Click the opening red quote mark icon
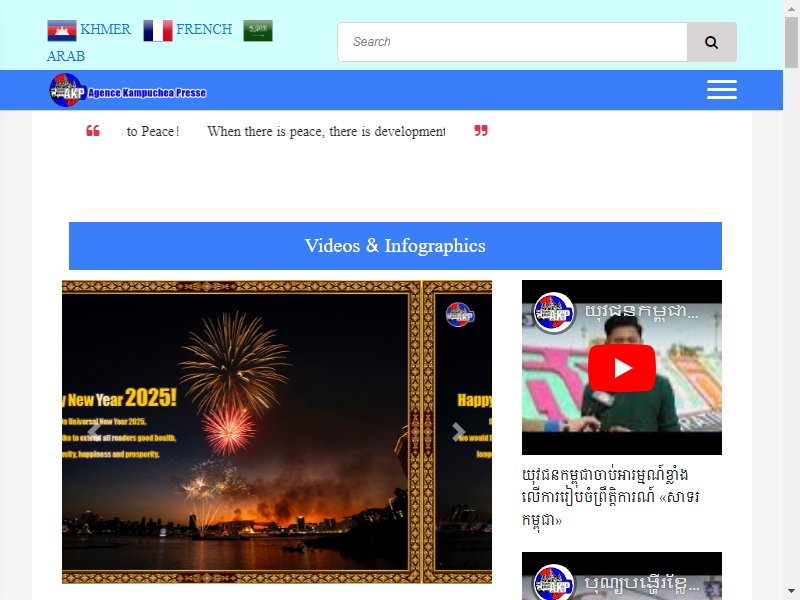 [x=93, y=131]
